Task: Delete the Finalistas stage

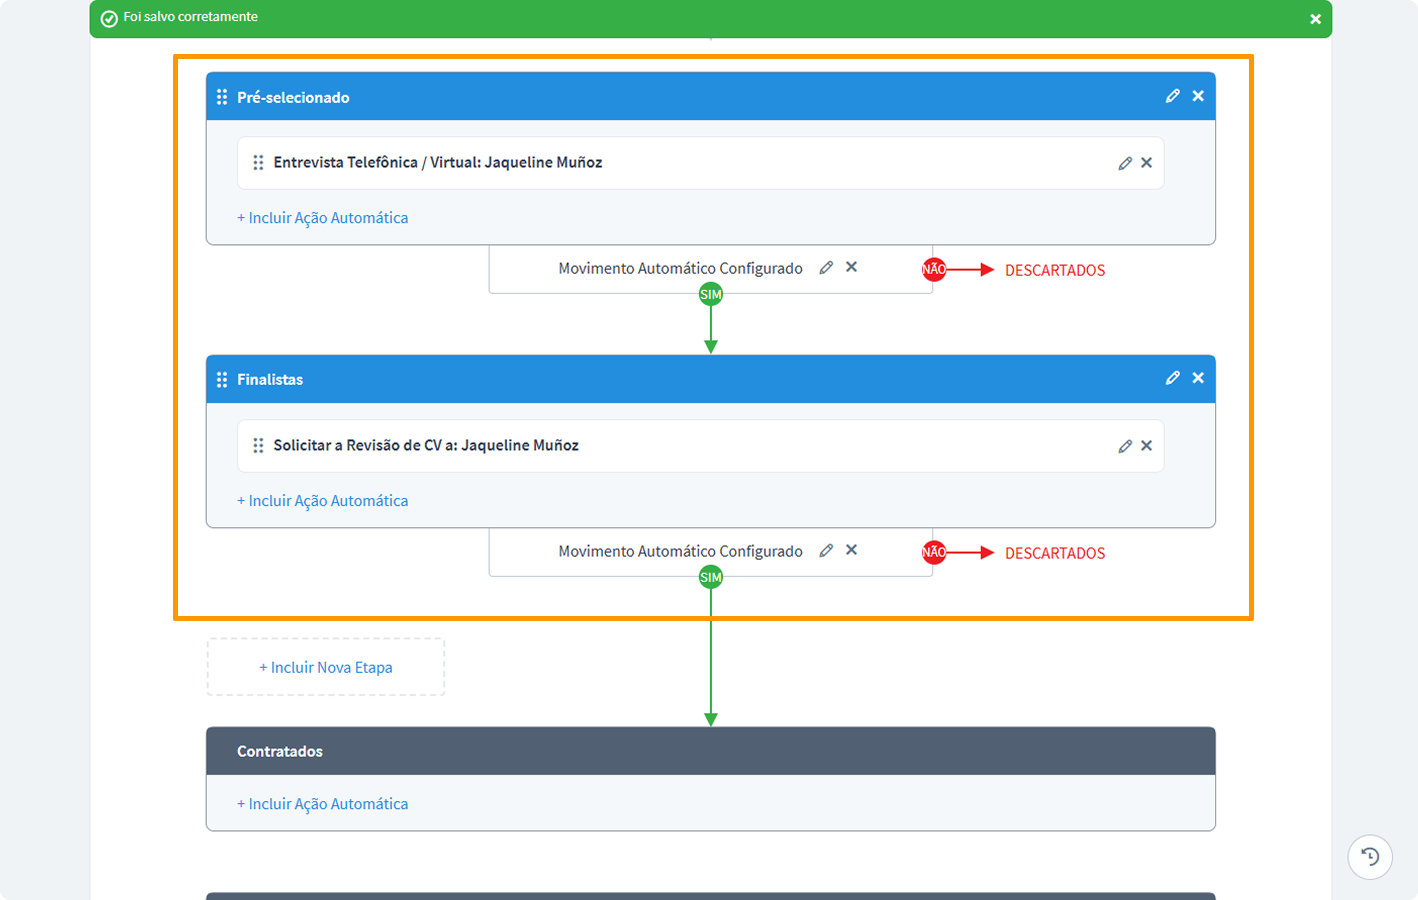Action: pyautogui.click(x=1198, y=378)
